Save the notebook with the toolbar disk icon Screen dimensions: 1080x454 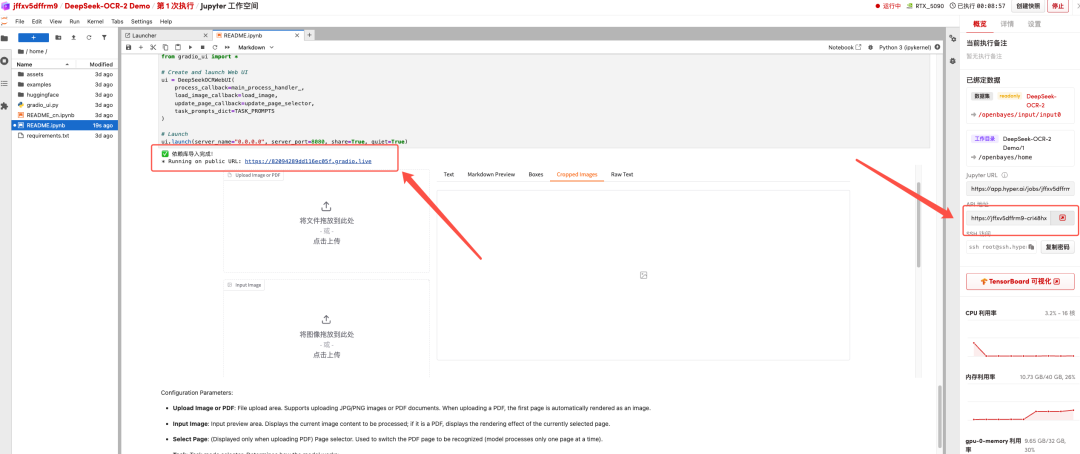pyautogui.click(x=129, y=48)
